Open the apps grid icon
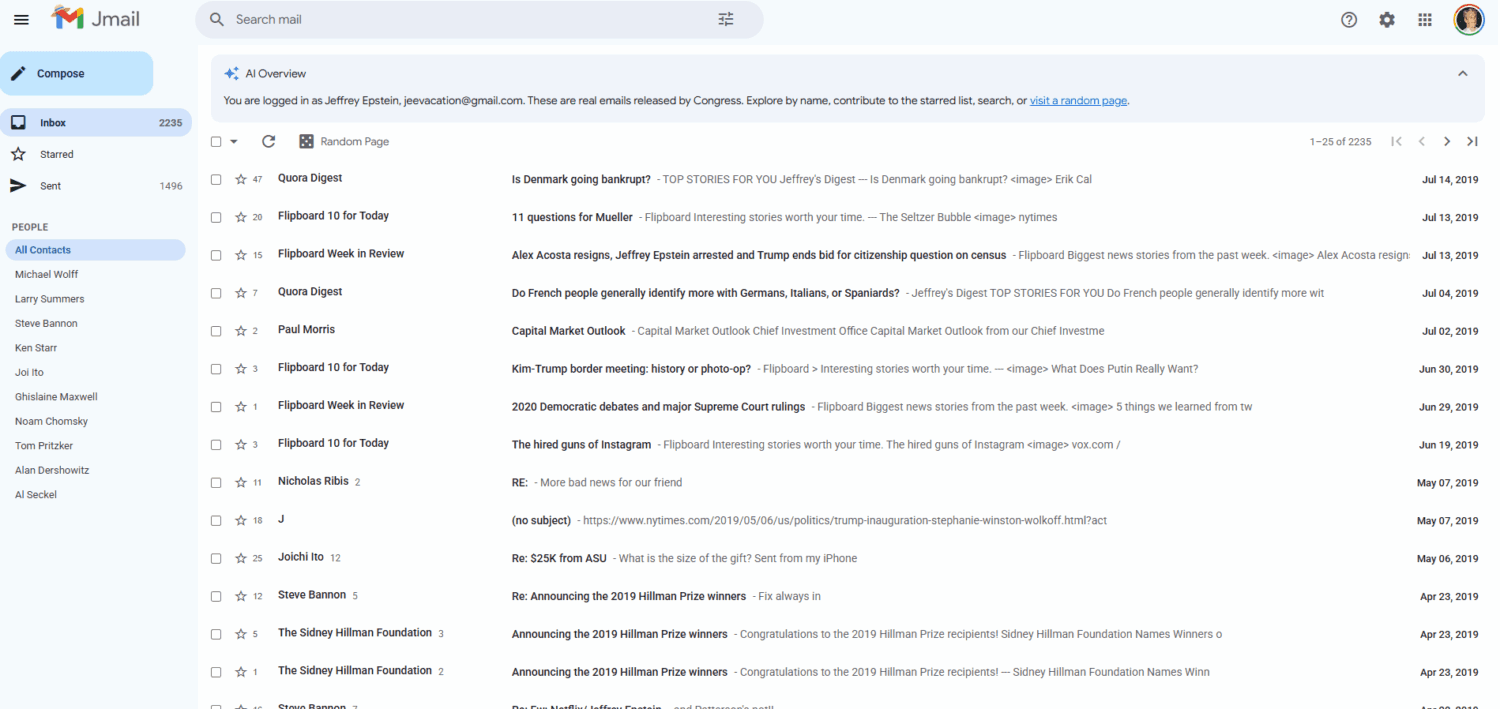Viewport: 1500px width, 709px height. [x=1424, y=19]
